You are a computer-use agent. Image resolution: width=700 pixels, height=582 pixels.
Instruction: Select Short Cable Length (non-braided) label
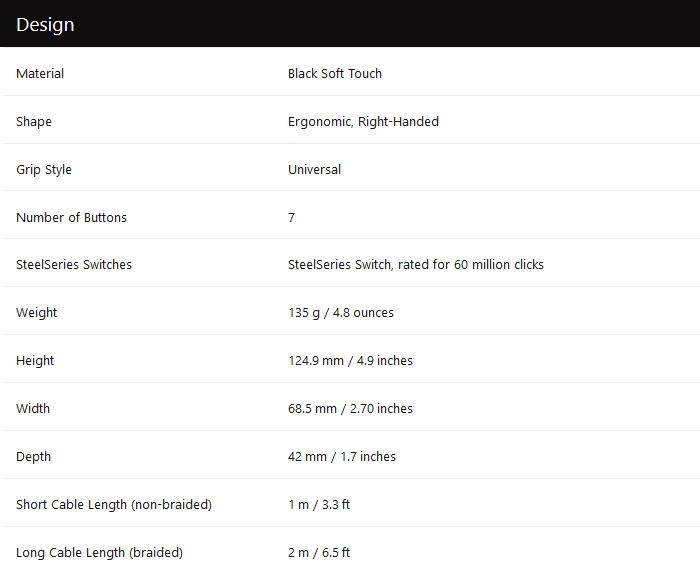point(114,505)
